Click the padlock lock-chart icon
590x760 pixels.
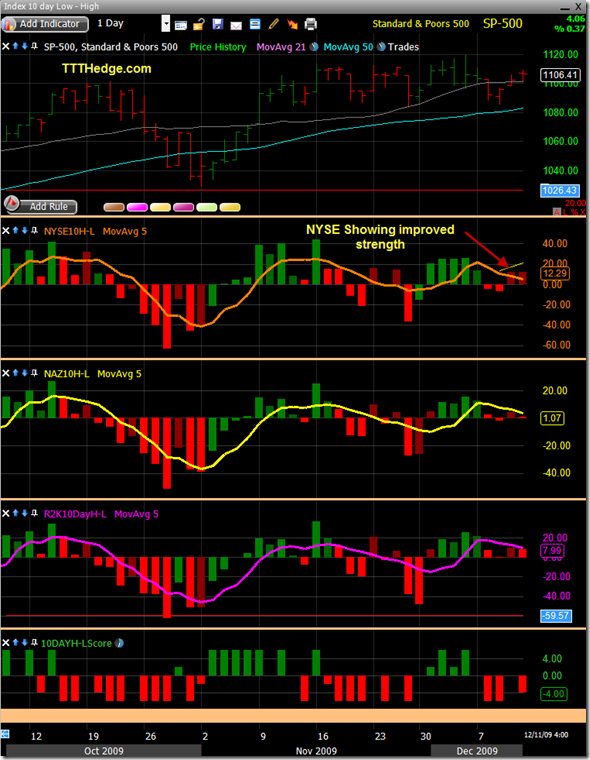[199, 24]
